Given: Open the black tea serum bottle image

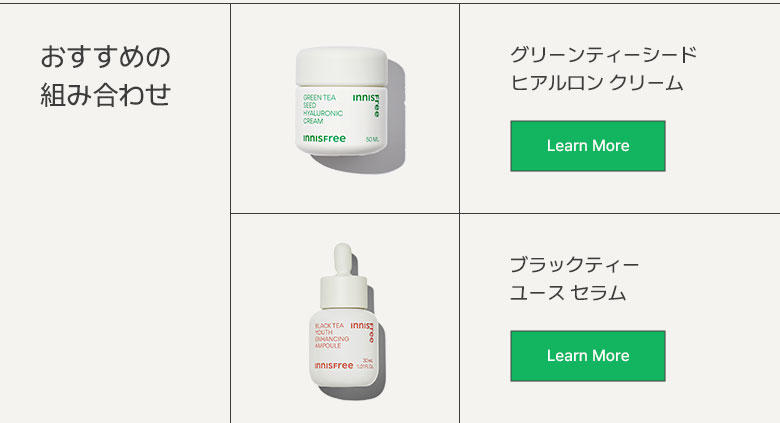Looking at the screenshot, I should (x=347, y=321).
